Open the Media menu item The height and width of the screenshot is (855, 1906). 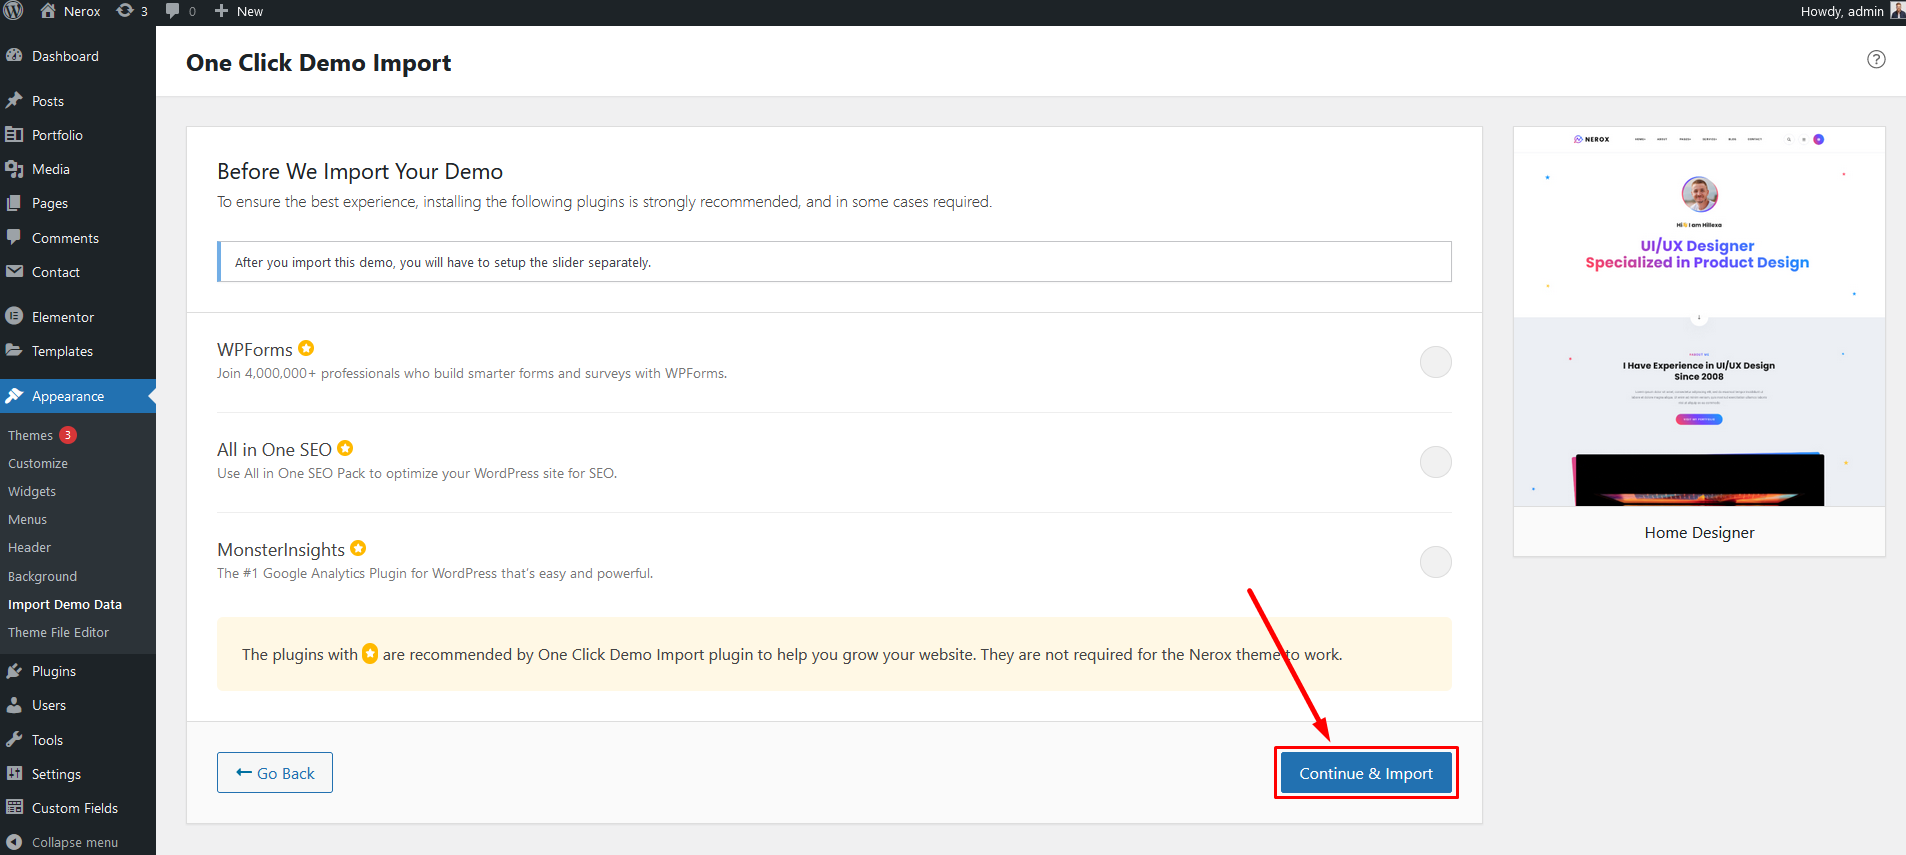(x=78, y=169)
